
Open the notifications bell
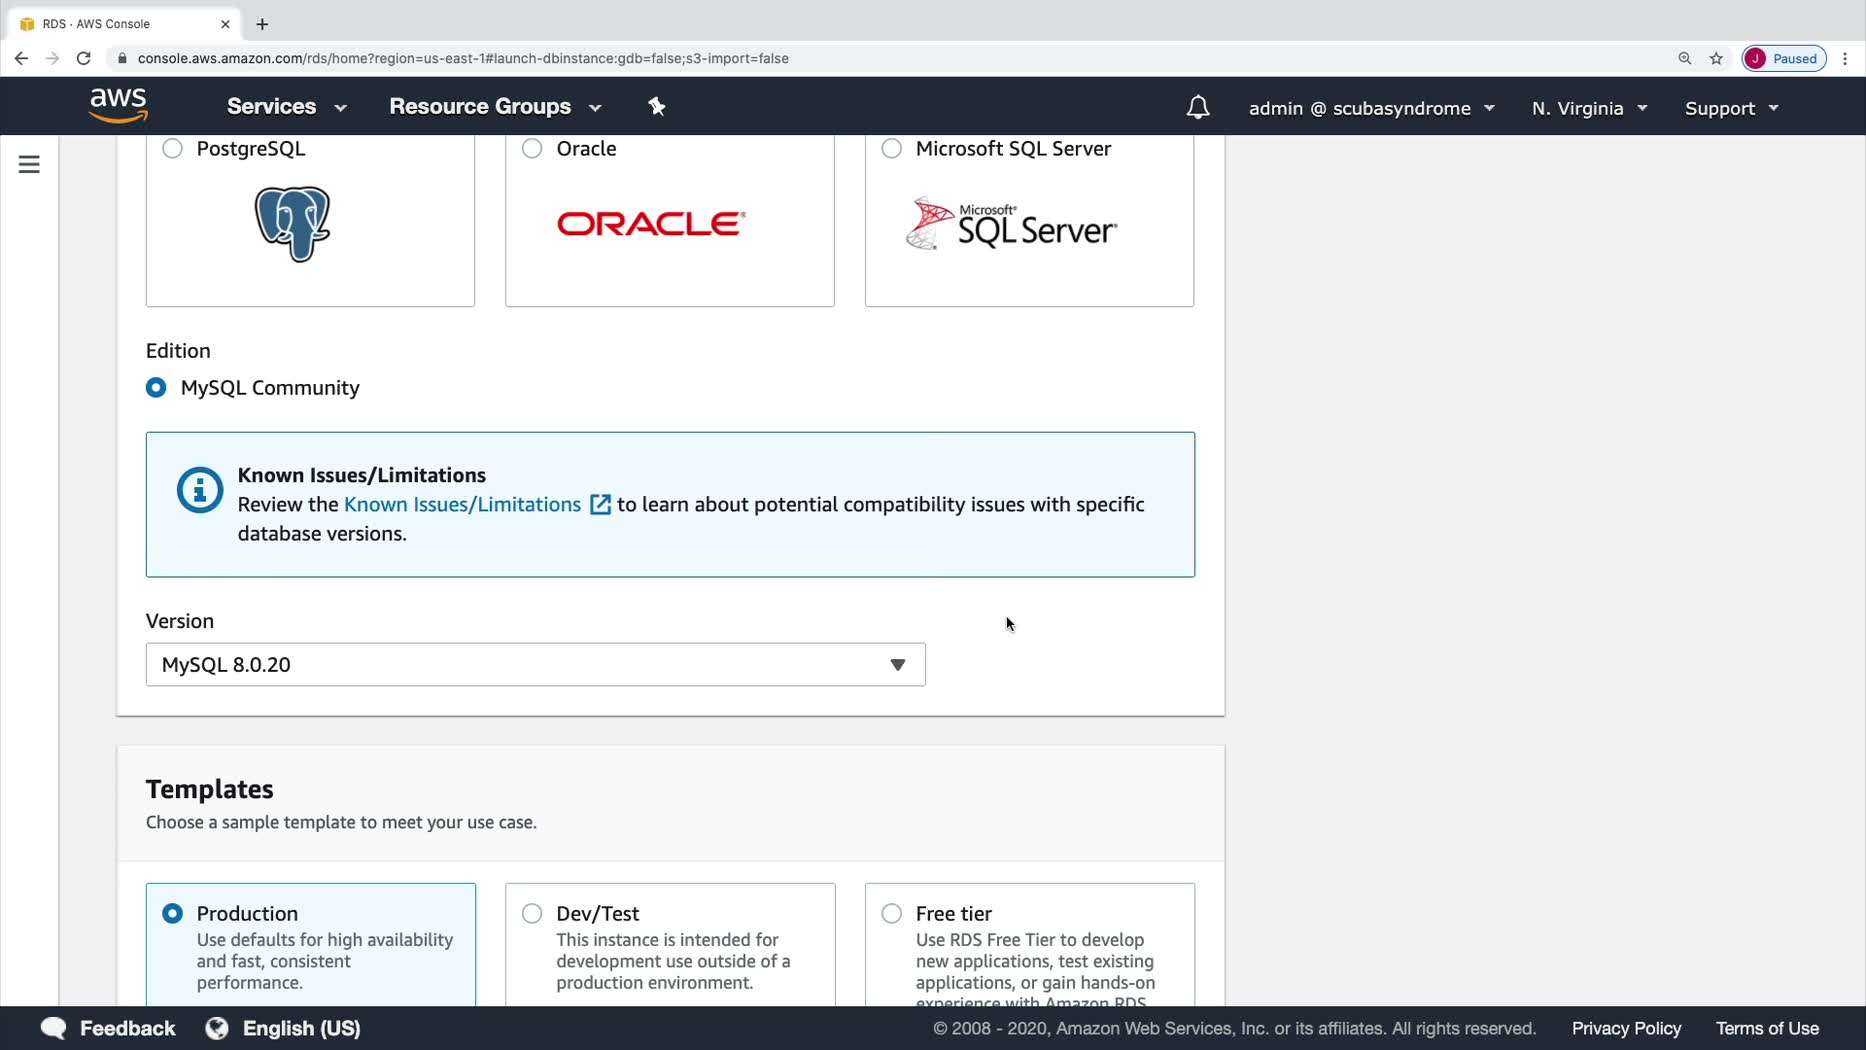[1197, 108]
